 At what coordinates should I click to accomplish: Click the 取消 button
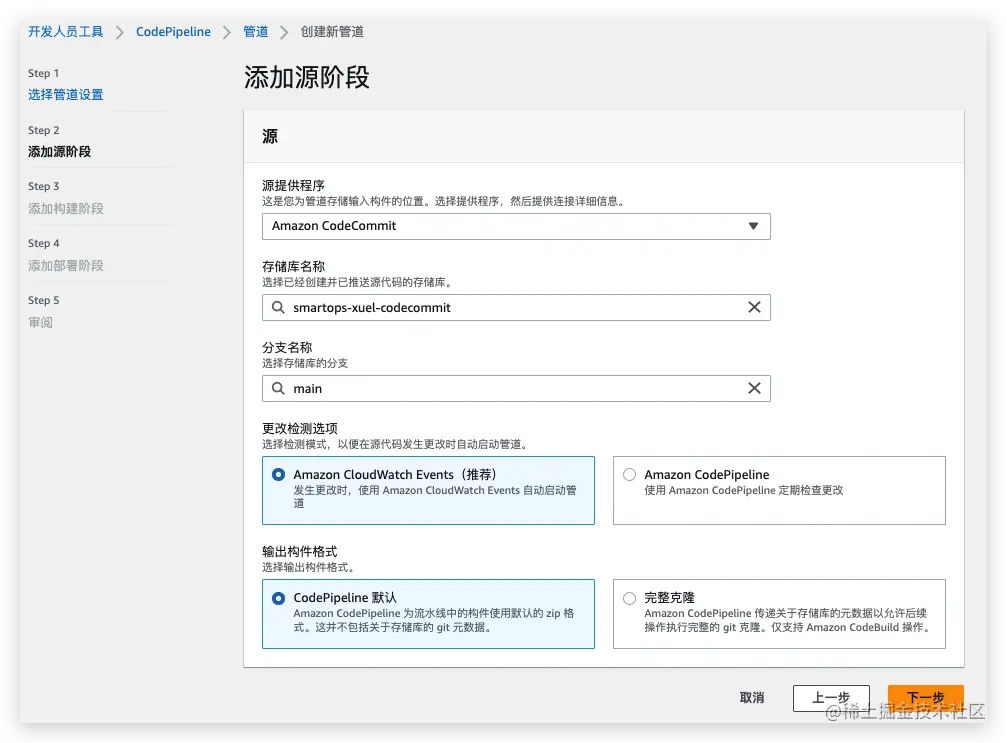point(752,697)
